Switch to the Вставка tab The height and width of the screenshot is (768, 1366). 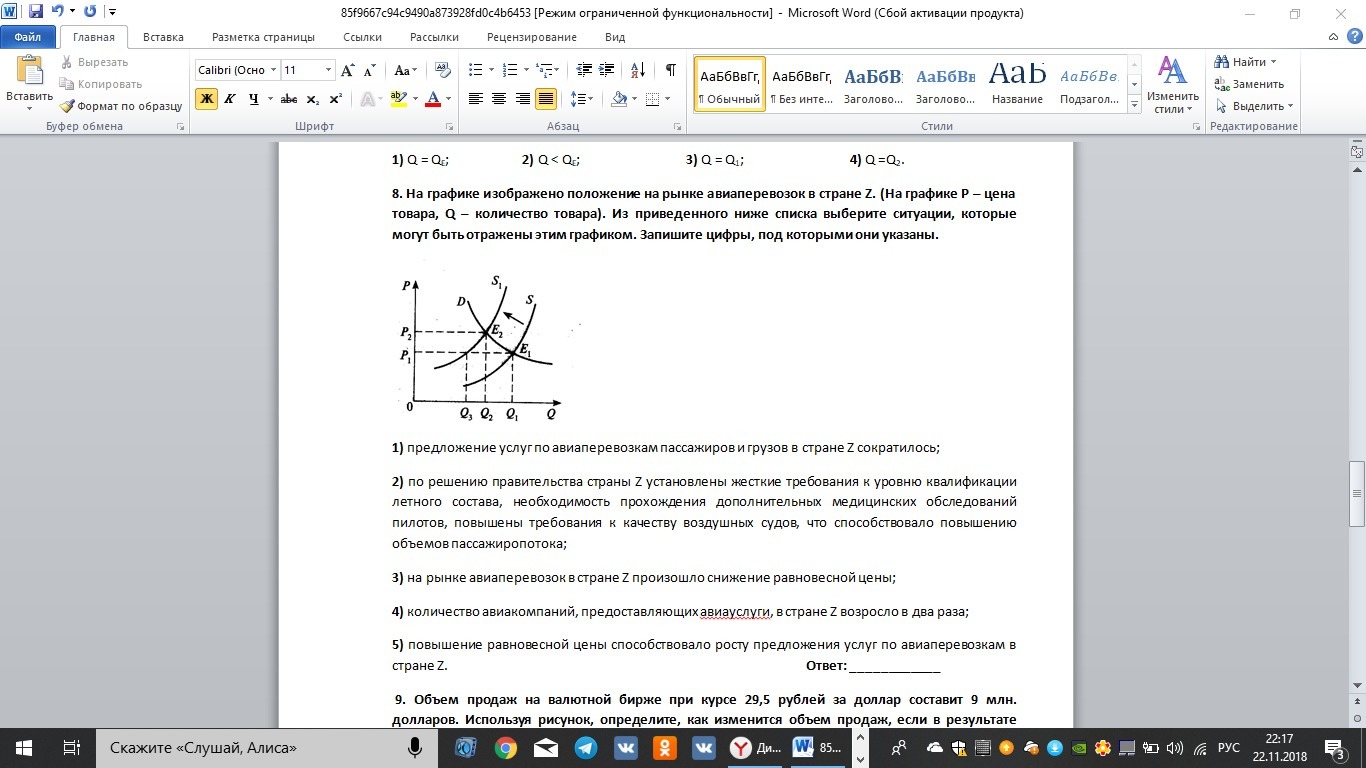coord(163,37)
